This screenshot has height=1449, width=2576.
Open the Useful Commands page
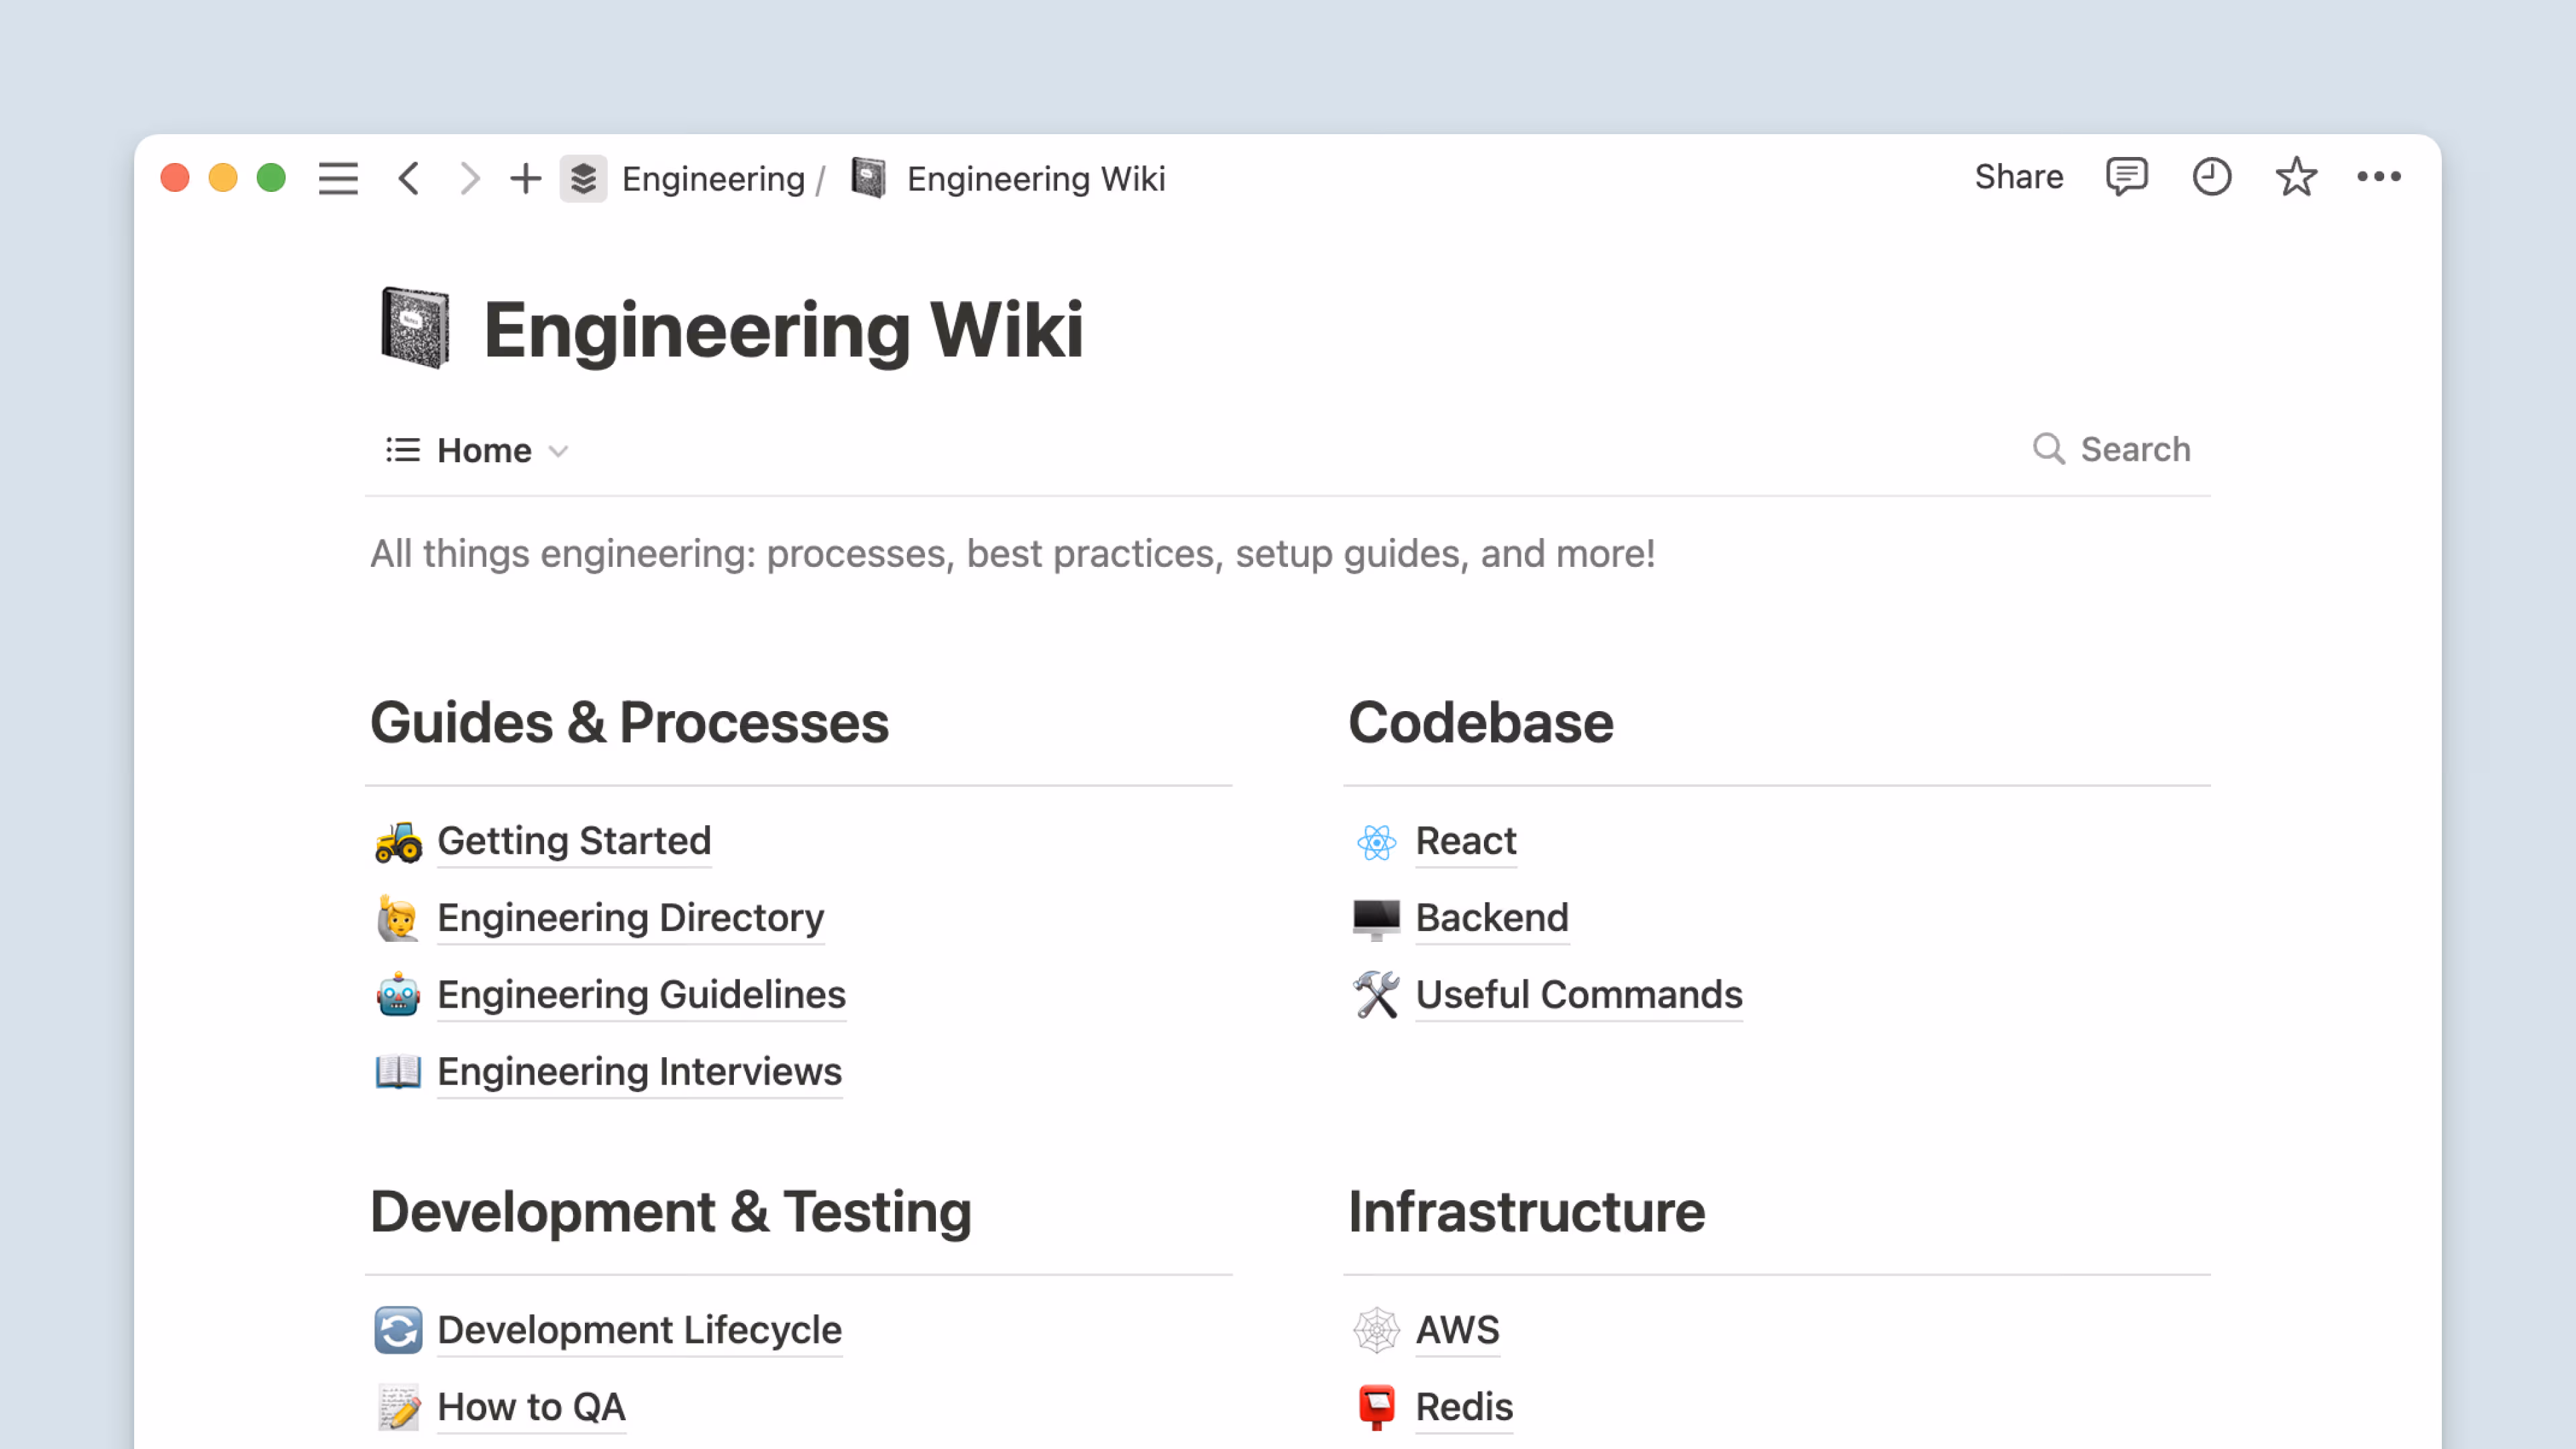tap(1578, 995)
